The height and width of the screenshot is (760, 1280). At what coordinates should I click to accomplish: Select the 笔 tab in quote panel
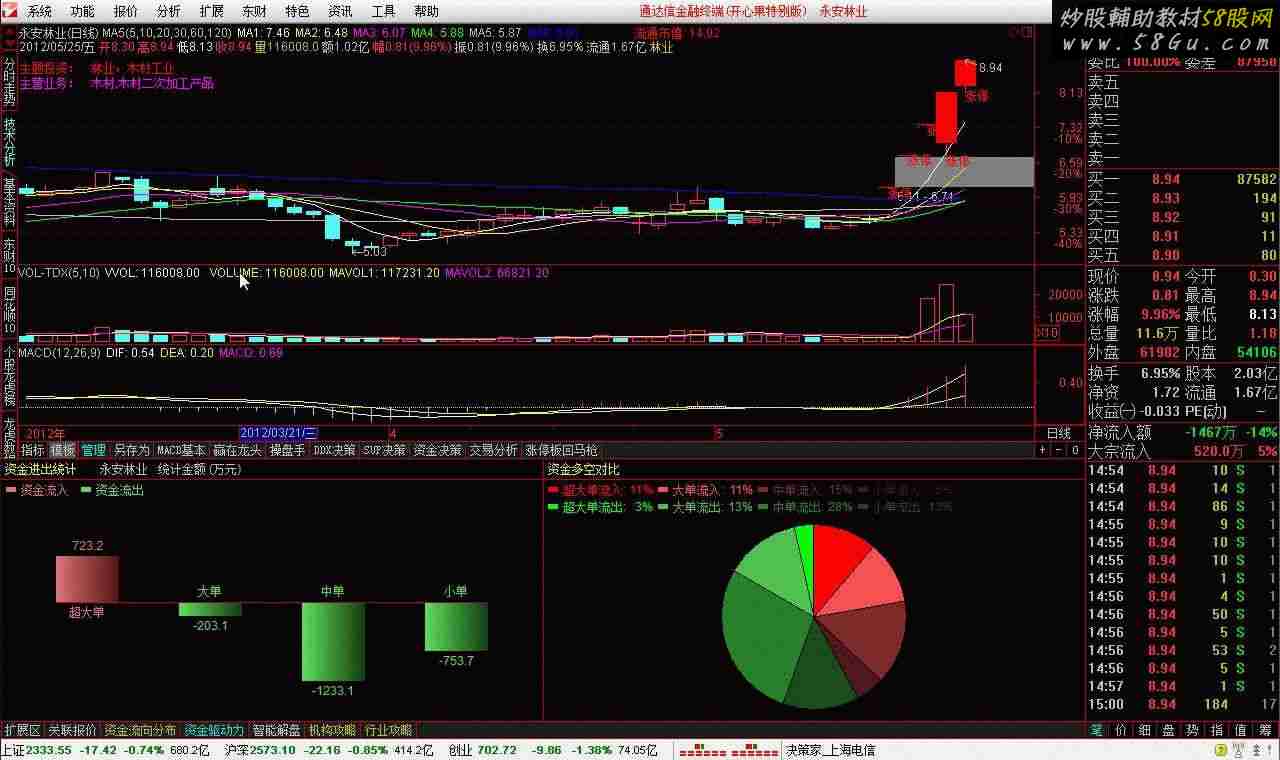point(1097,731)
